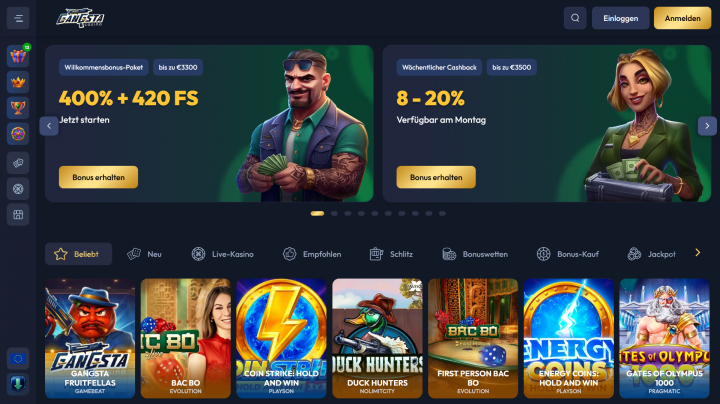Select the Live-Kasino category tab
This screenshot has width=720, height=404.
point(222,254)
